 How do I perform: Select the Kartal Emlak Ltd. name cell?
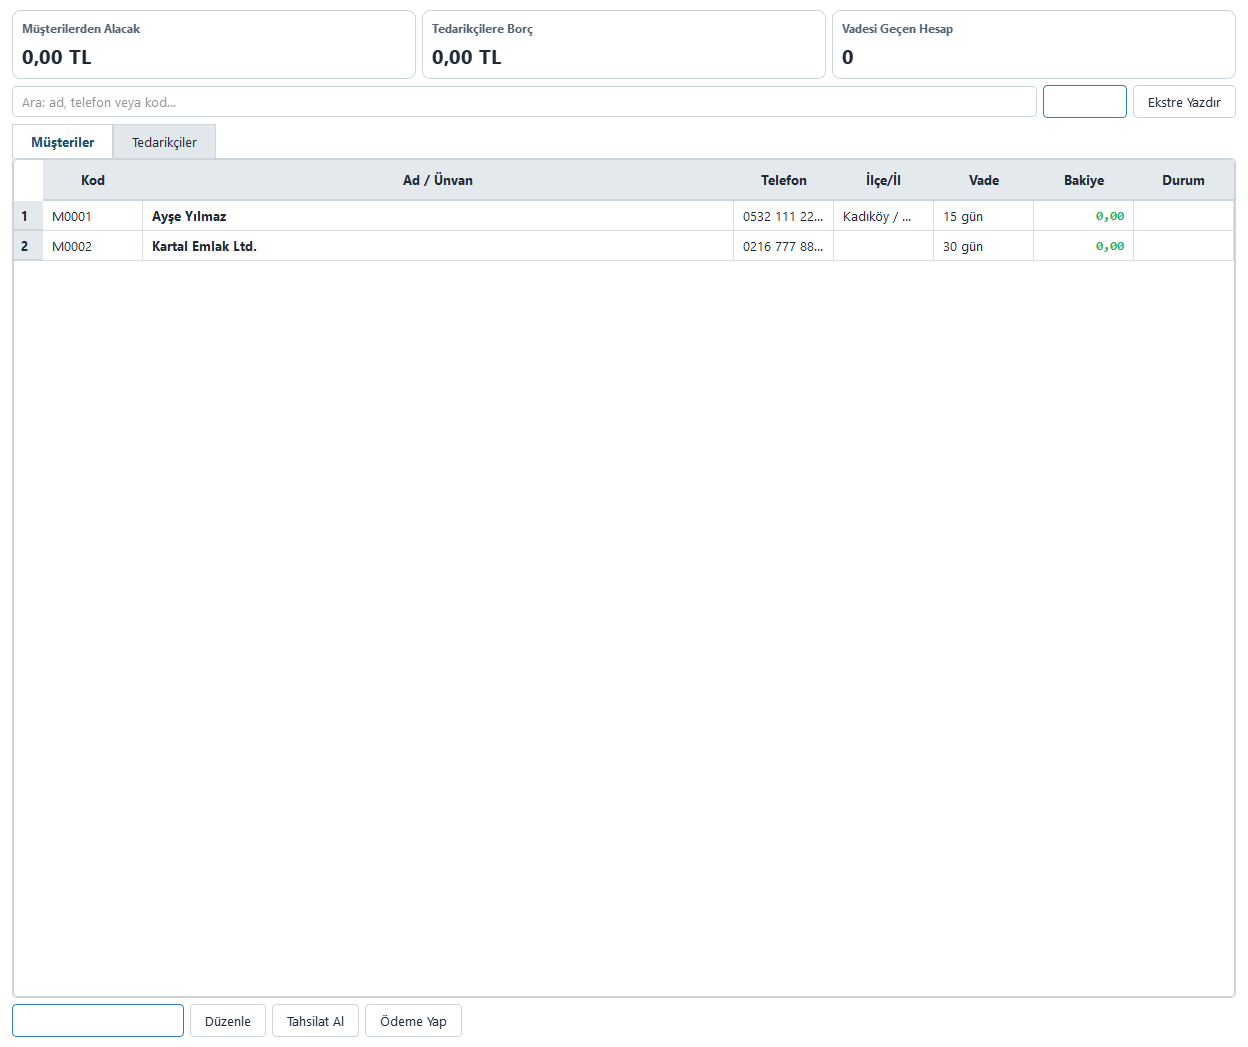[x=438, y=246]
